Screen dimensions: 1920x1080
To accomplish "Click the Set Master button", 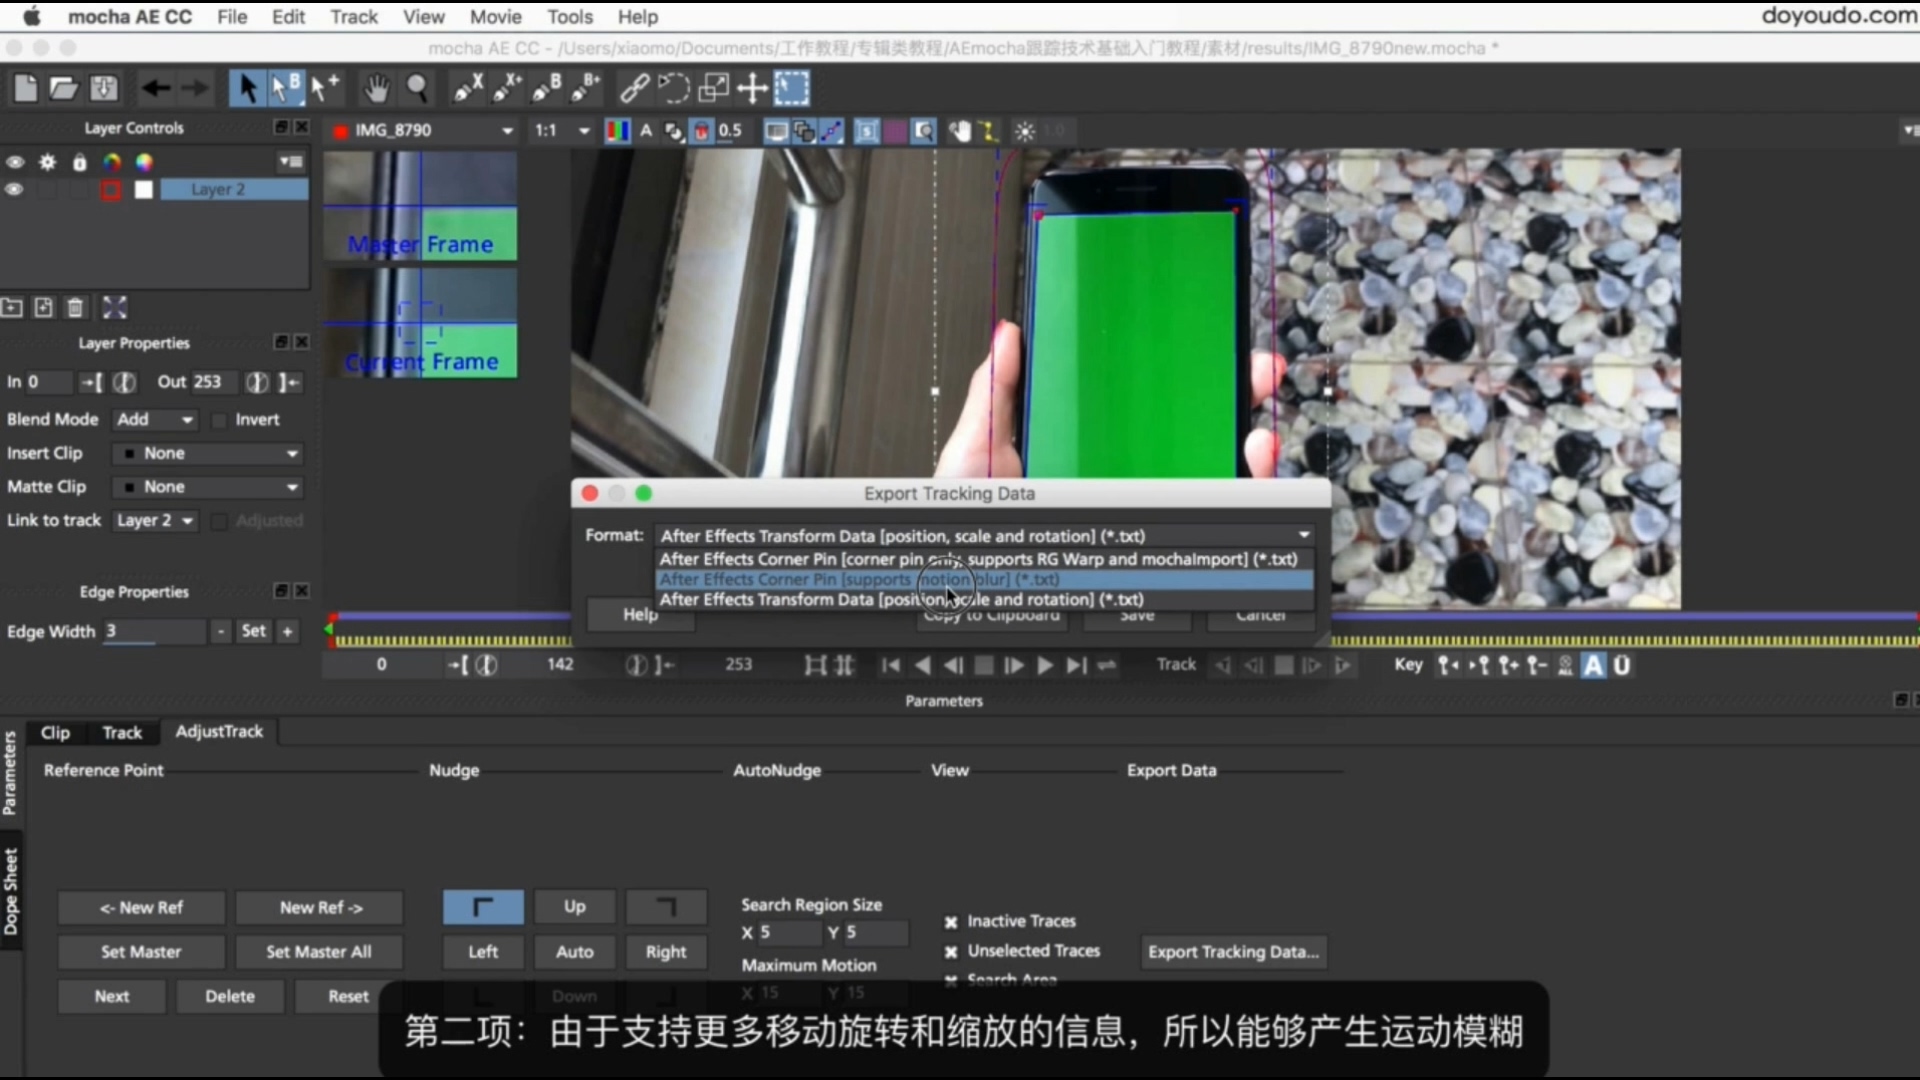I will (141, 953).
